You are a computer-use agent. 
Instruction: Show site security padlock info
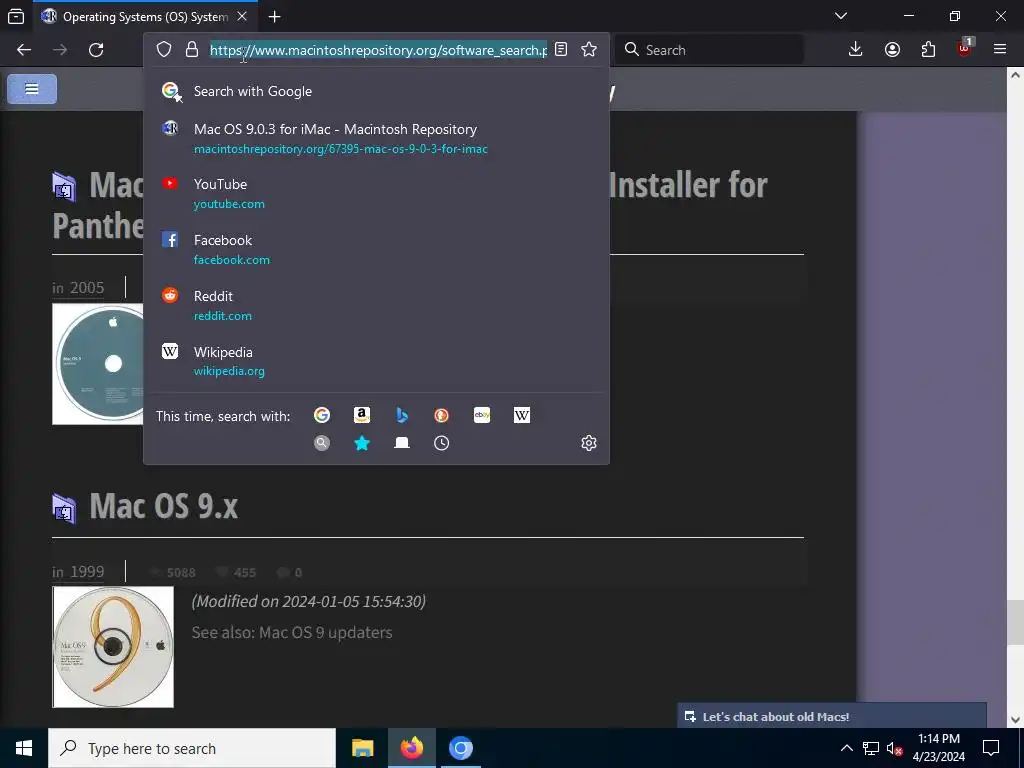(191, 50)
